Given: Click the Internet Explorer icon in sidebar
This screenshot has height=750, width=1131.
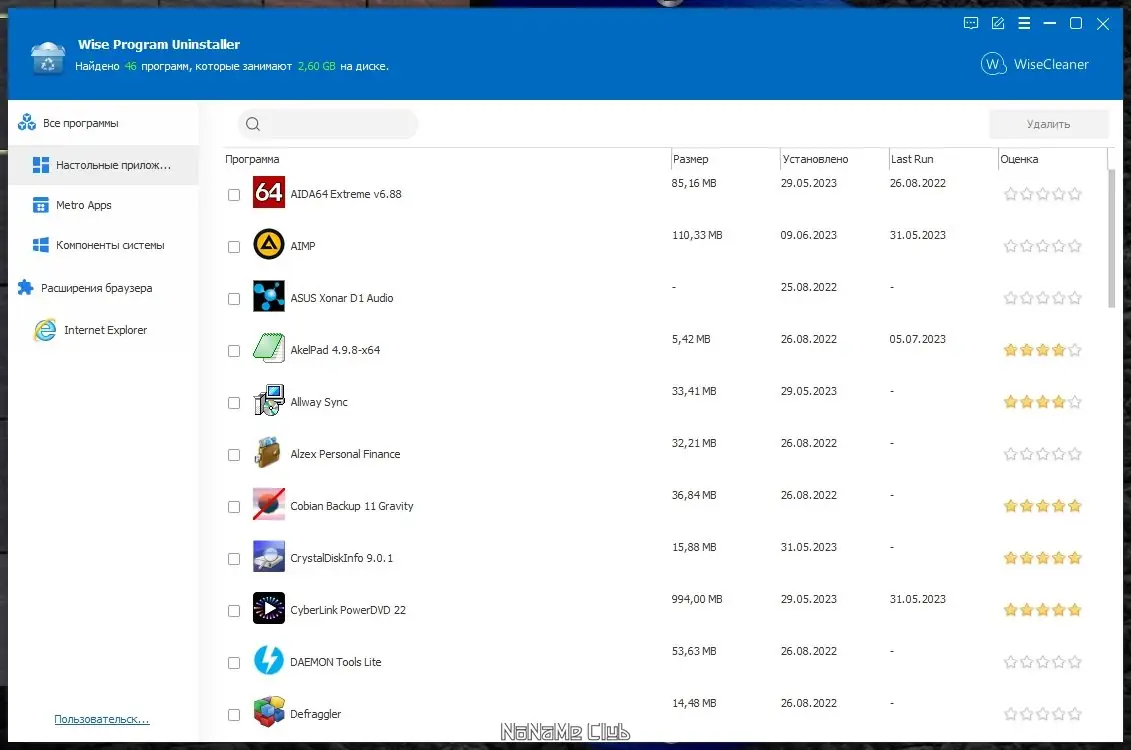Looking at the screenshot, I should 45,330.
